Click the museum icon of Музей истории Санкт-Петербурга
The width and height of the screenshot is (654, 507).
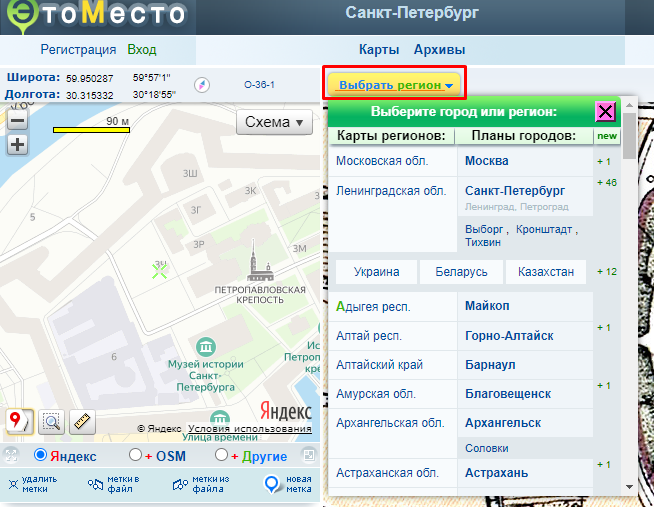tap(206, 346)
